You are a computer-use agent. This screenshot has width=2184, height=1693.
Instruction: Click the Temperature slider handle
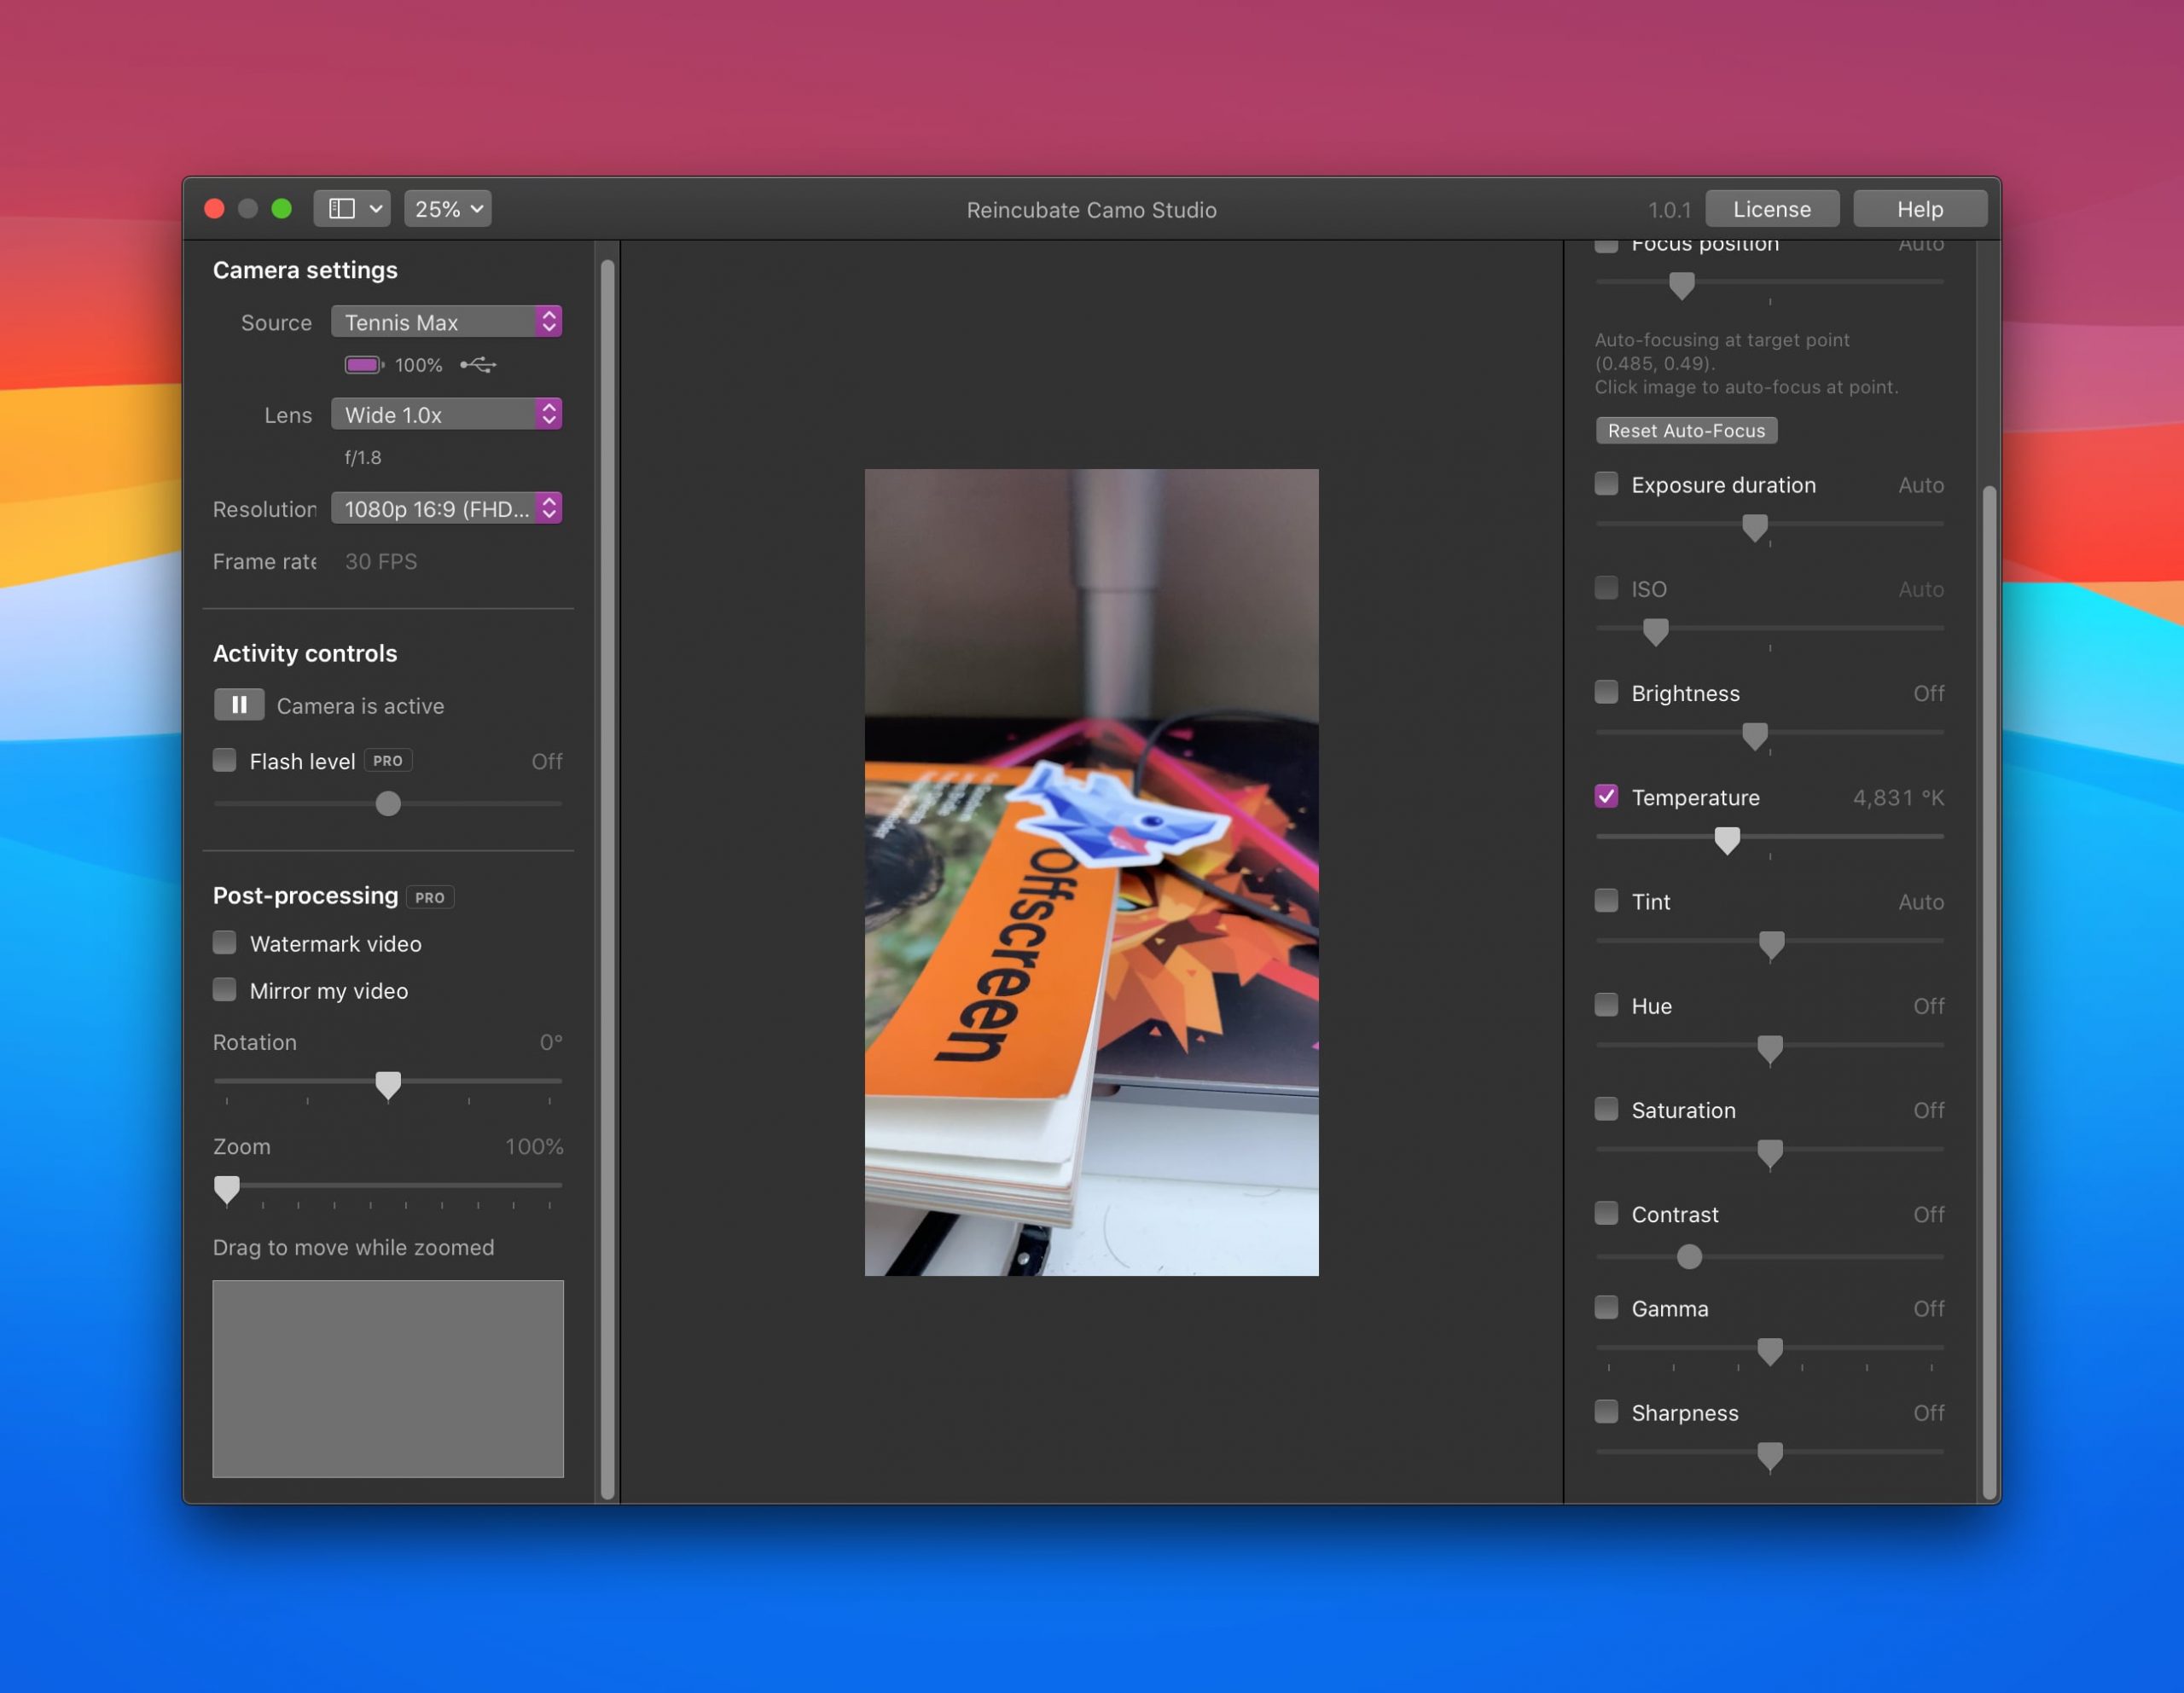click(x=1727, y=839)
